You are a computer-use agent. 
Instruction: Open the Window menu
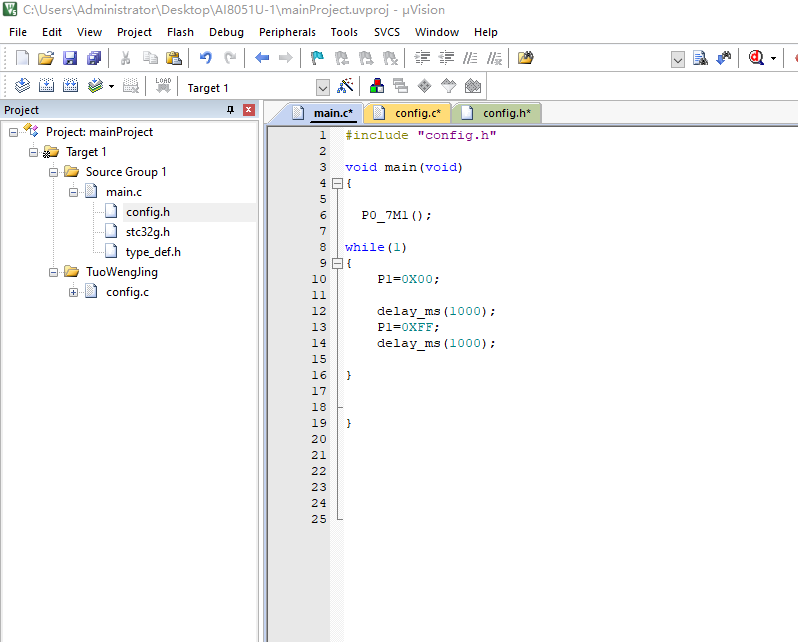(437, 32)
